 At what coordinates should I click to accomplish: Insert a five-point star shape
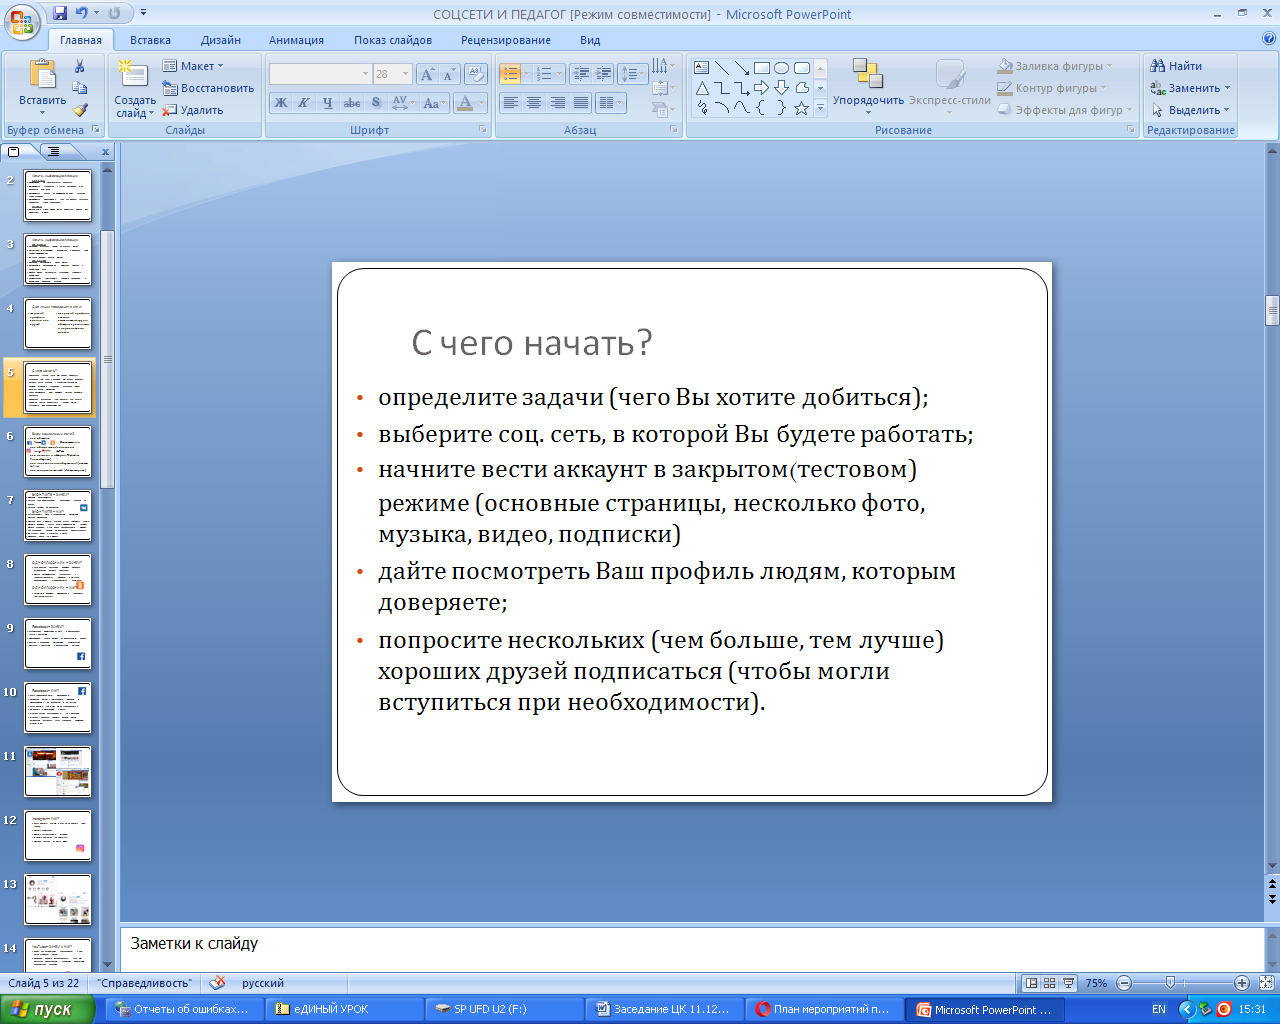(801, 108)
